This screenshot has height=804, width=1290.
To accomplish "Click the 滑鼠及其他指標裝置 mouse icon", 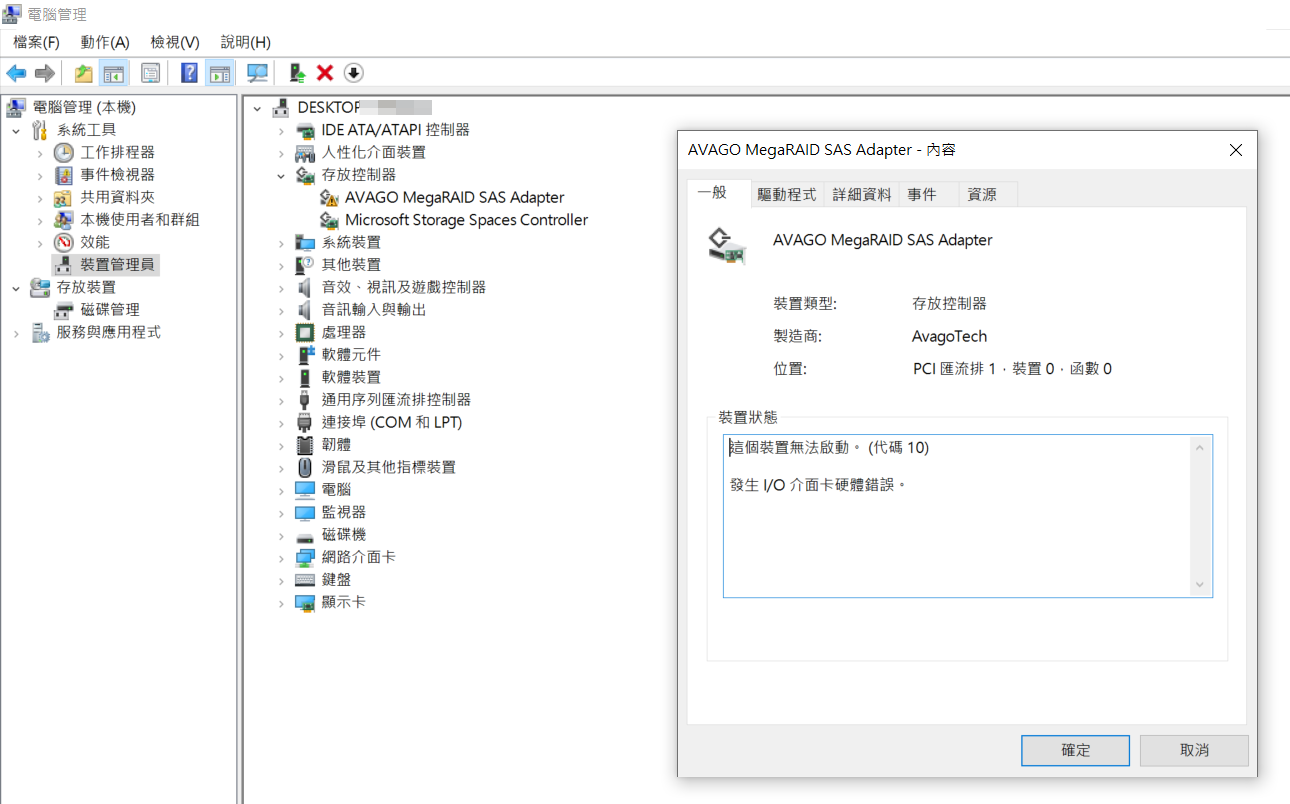I will 306,467.
